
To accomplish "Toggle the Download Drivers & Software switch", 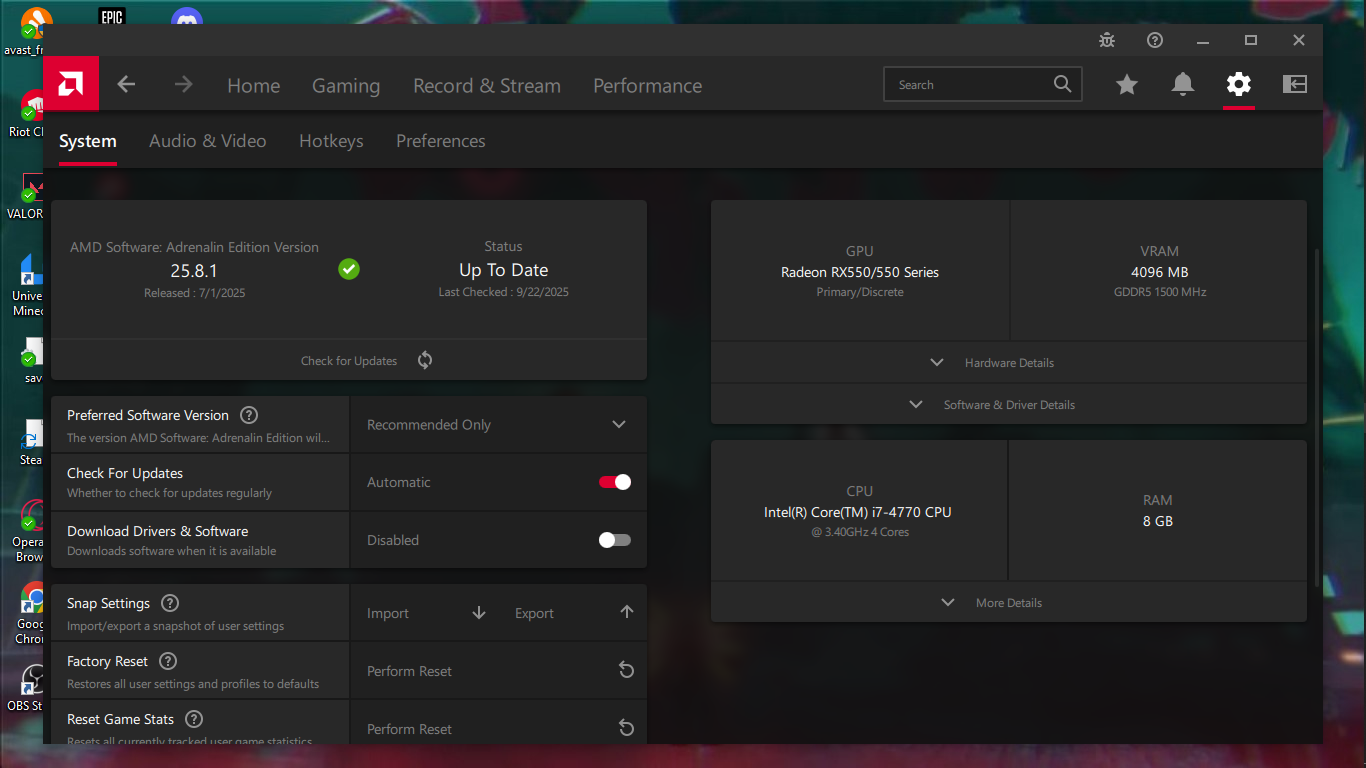I will click(x=615, y=540).
